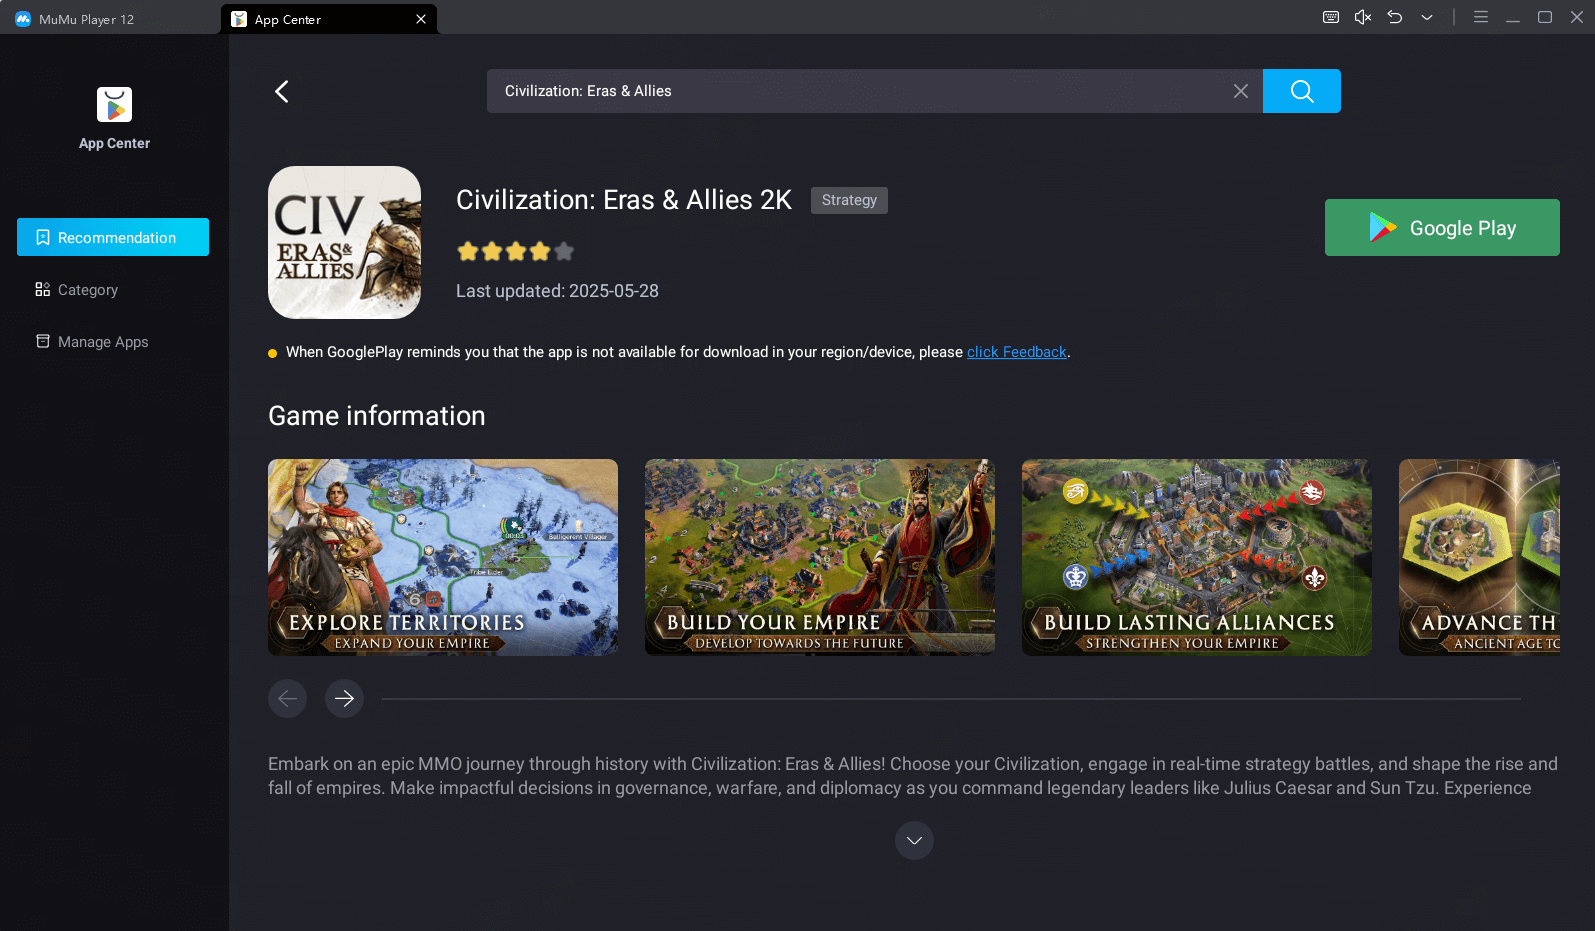1595x931 pixels.
Task: Click the Strategy genre tag
Action: (849, 200)
